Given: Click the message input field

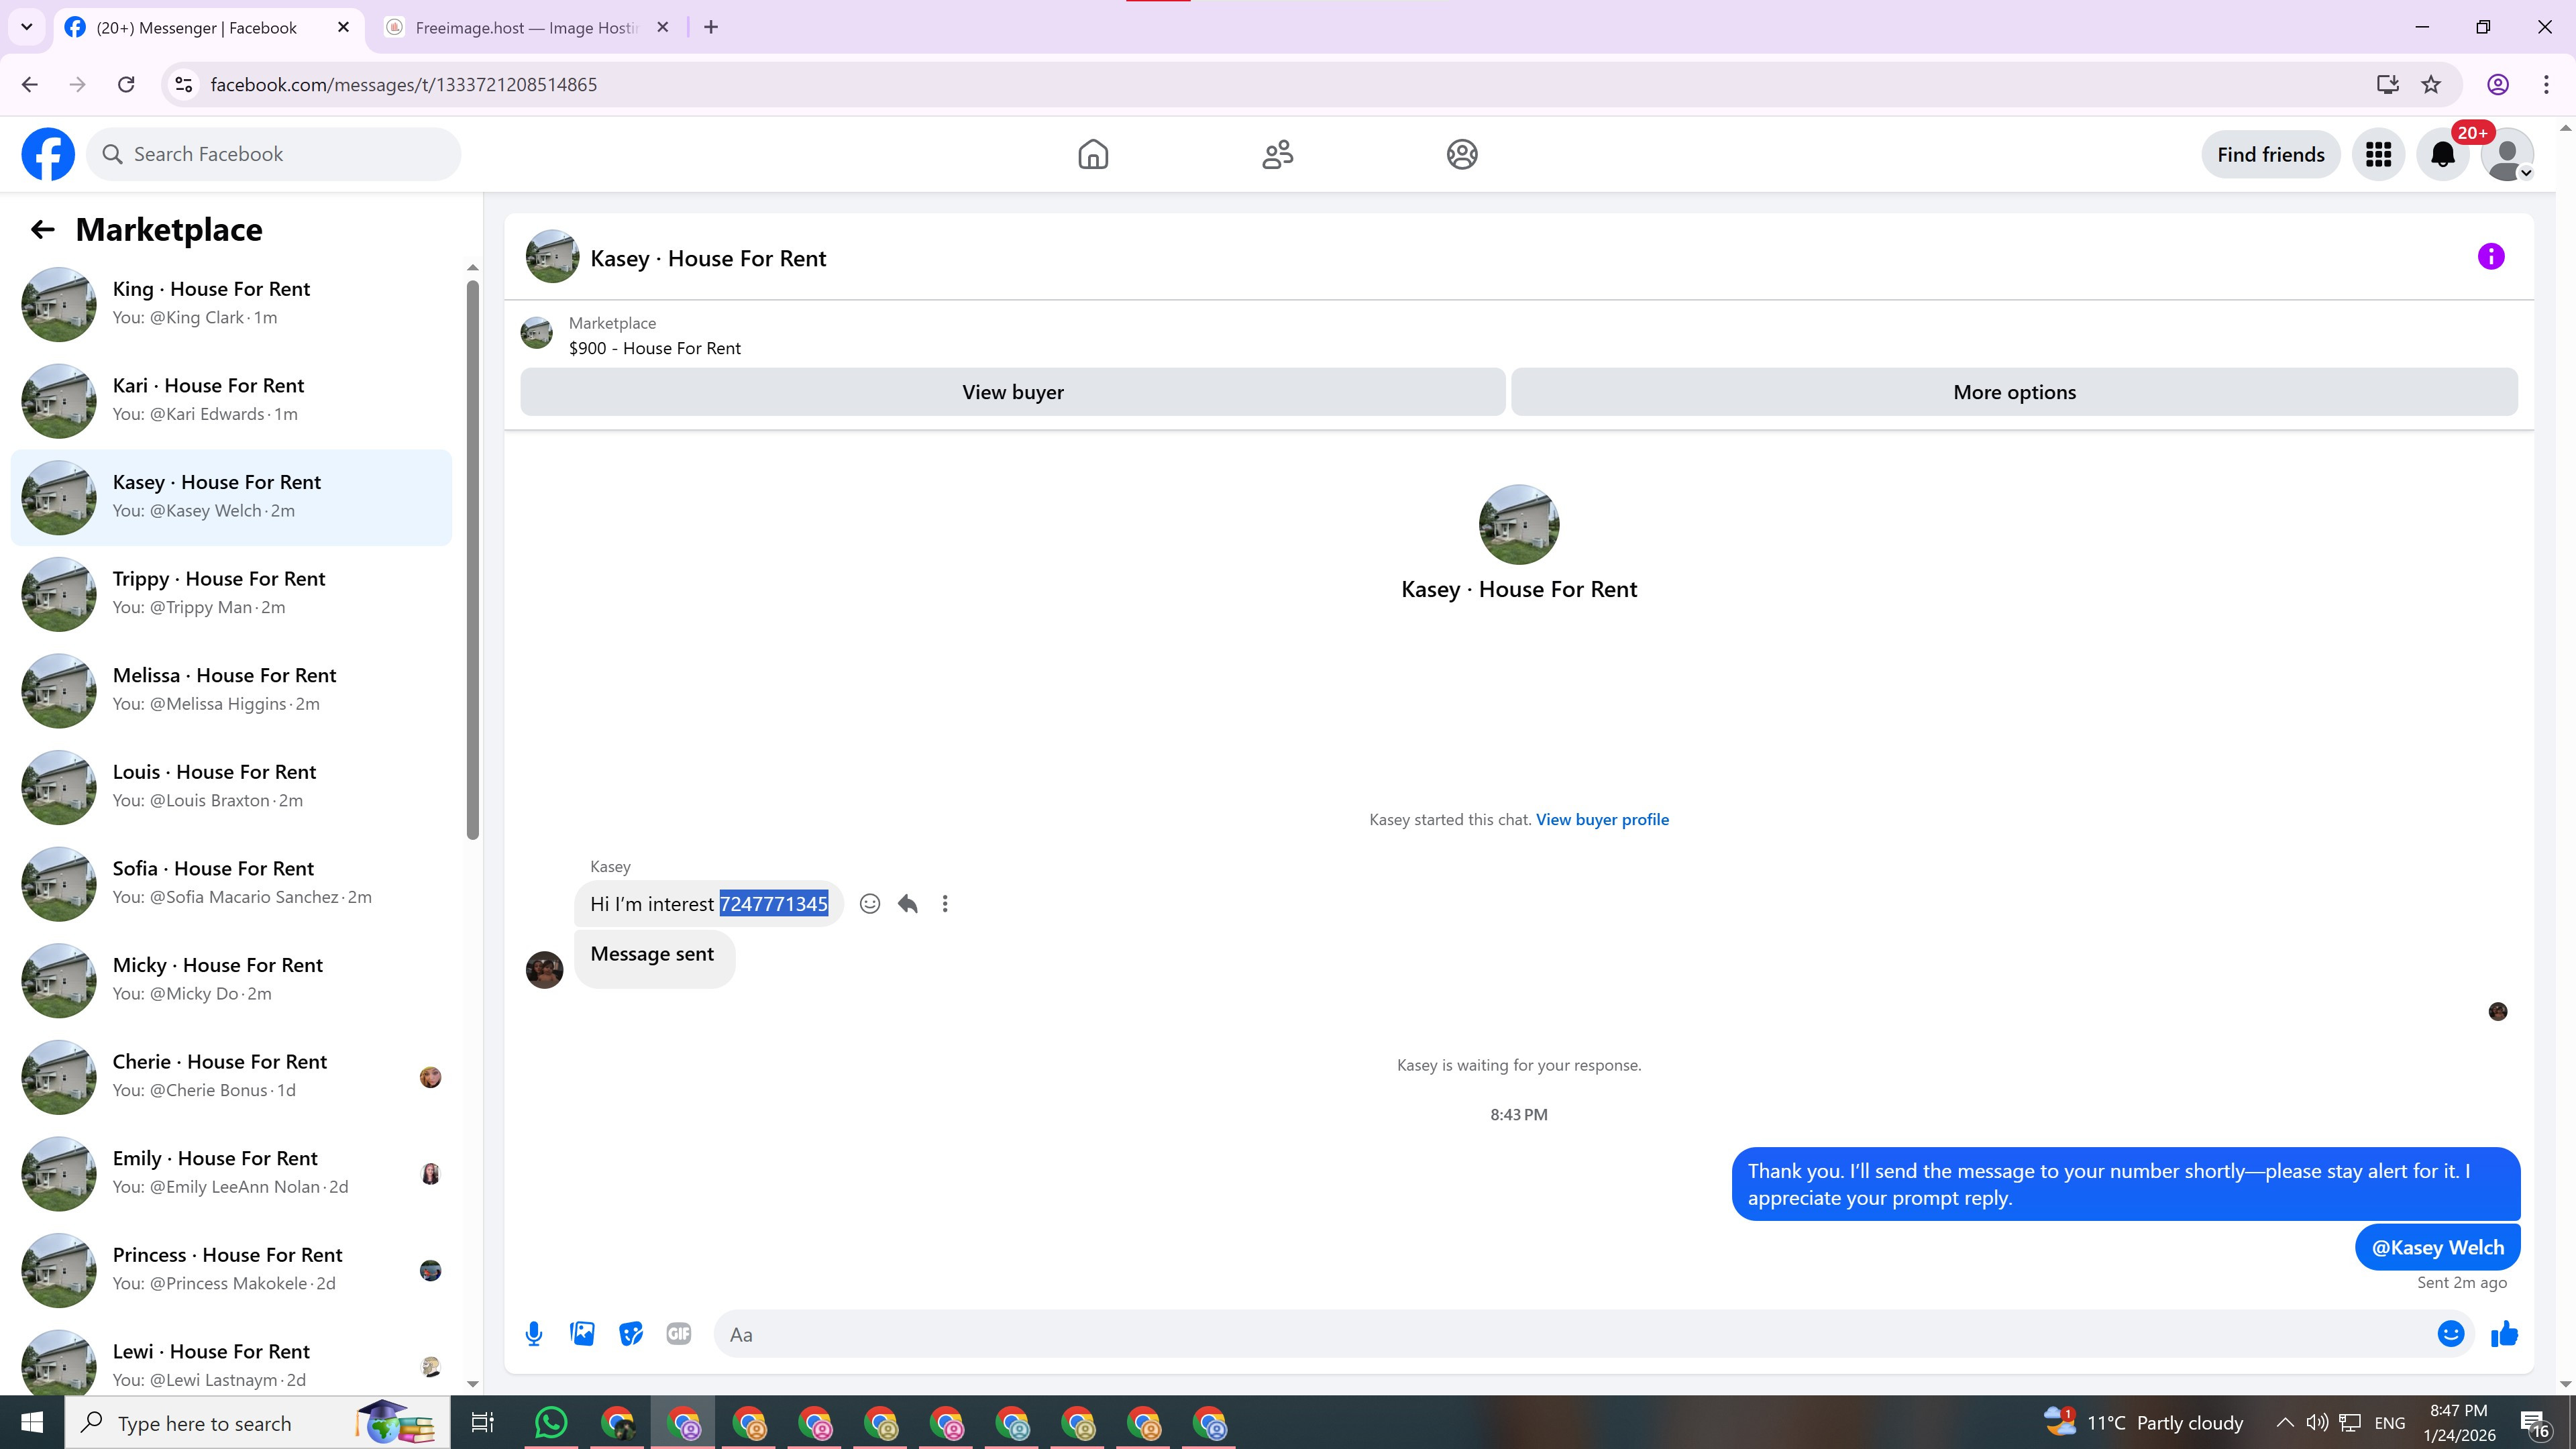Looking at the screenshot, I should point(1570,1335).
